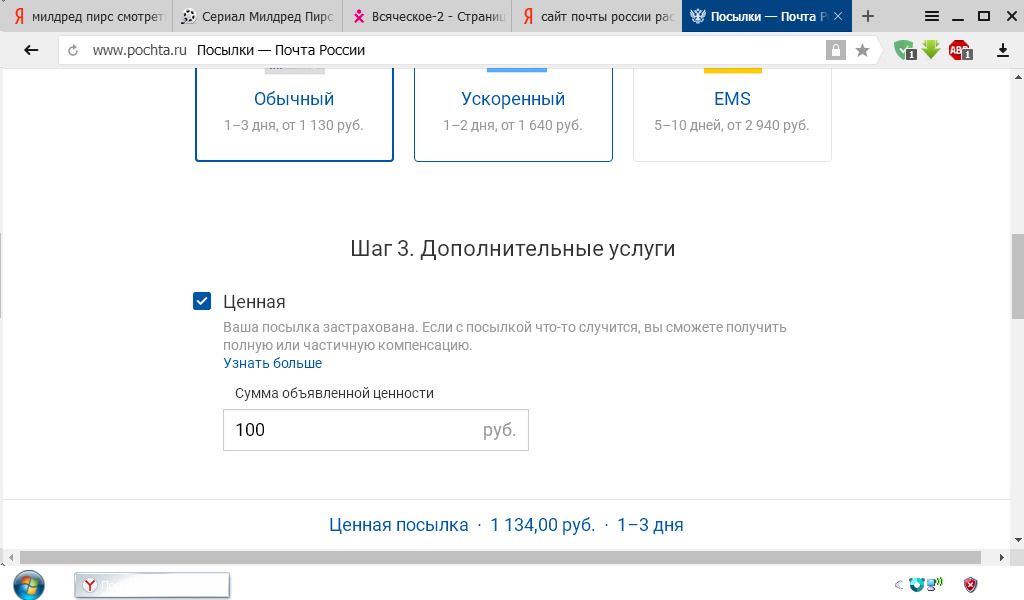This screenshot has height=600, width=1024.
Task: Select the Обычный delivery option
Action: 294,110
